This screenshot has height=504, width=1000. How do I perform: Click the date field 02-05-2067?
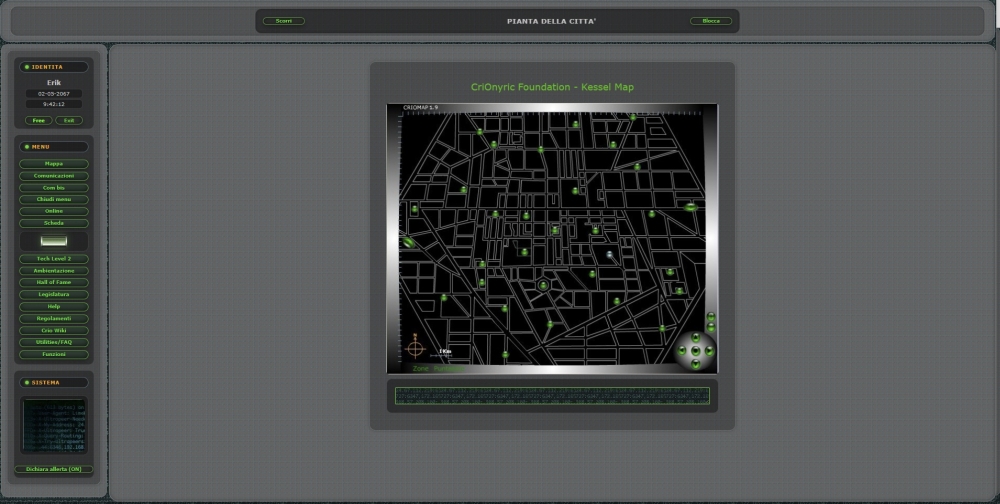tap(54, 94)
